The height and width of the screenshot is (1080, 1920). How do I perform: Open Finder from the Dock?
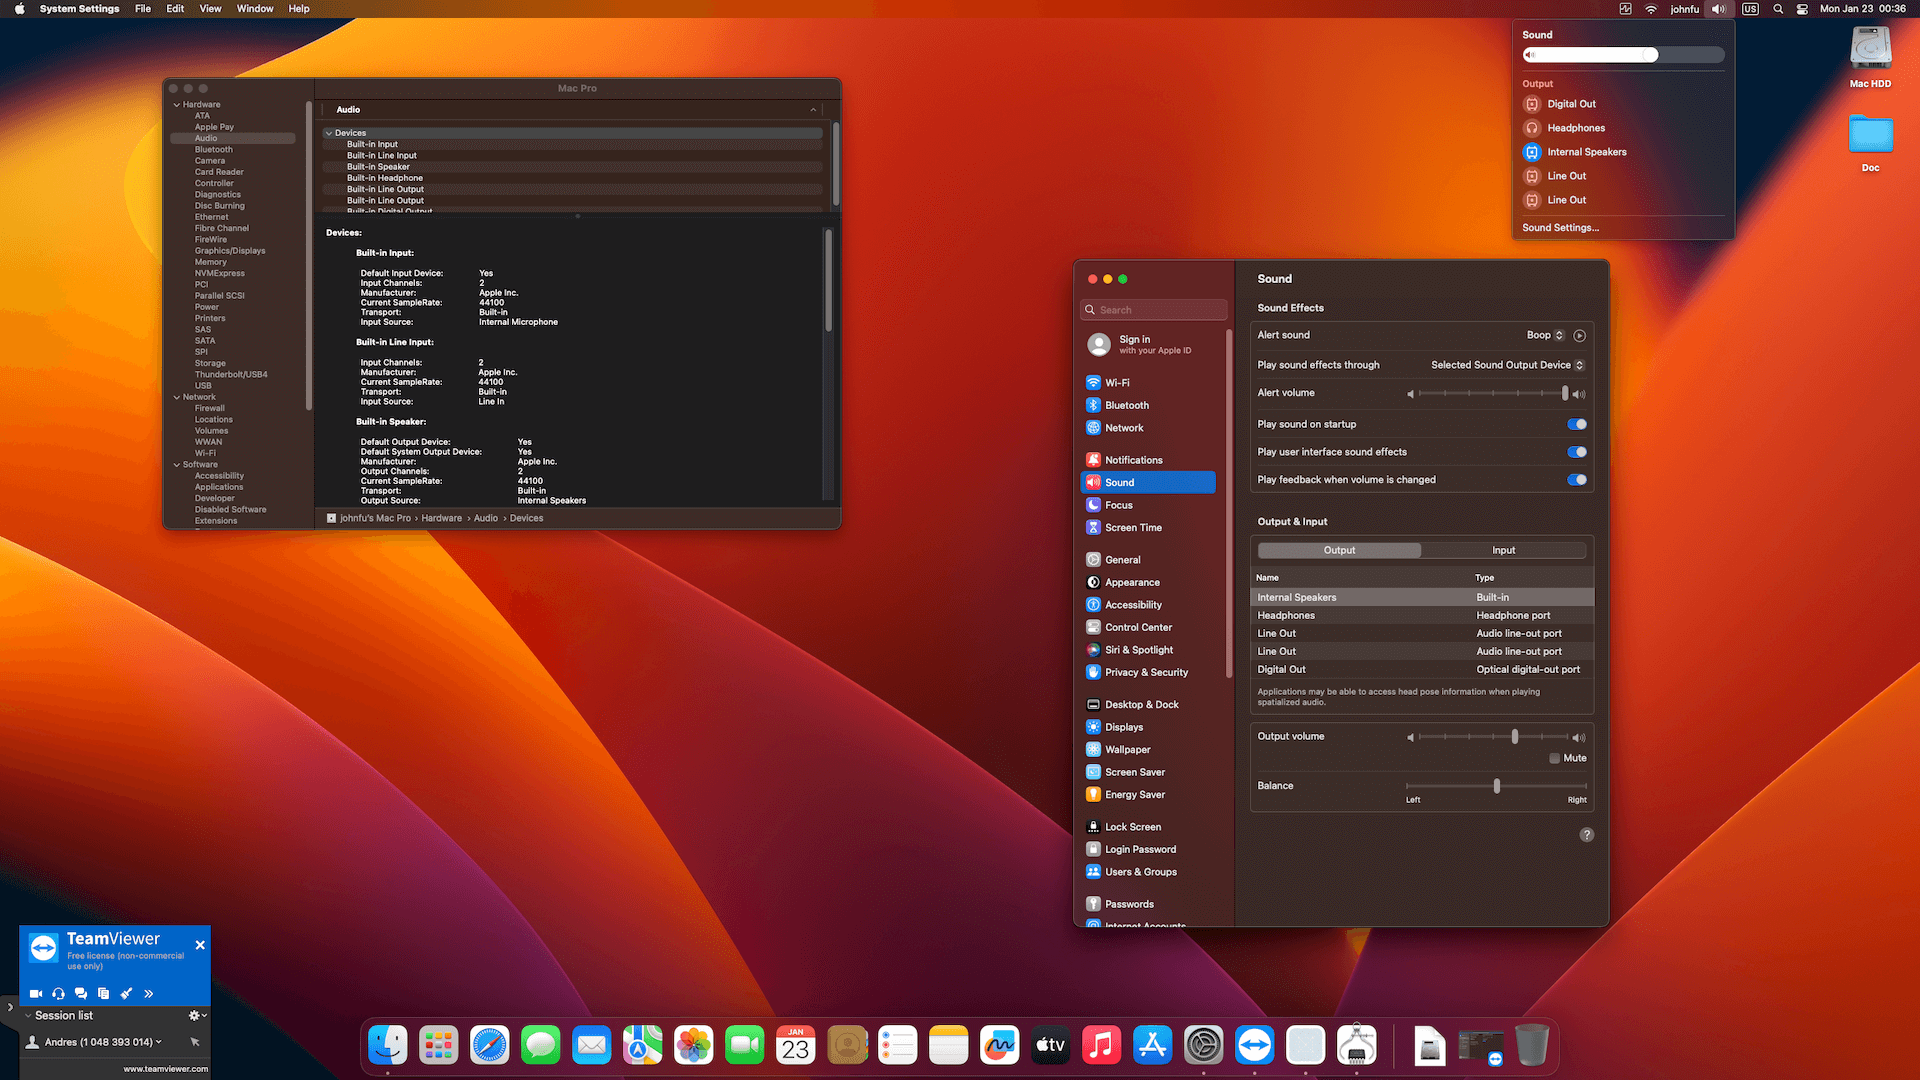point(388,1046)
